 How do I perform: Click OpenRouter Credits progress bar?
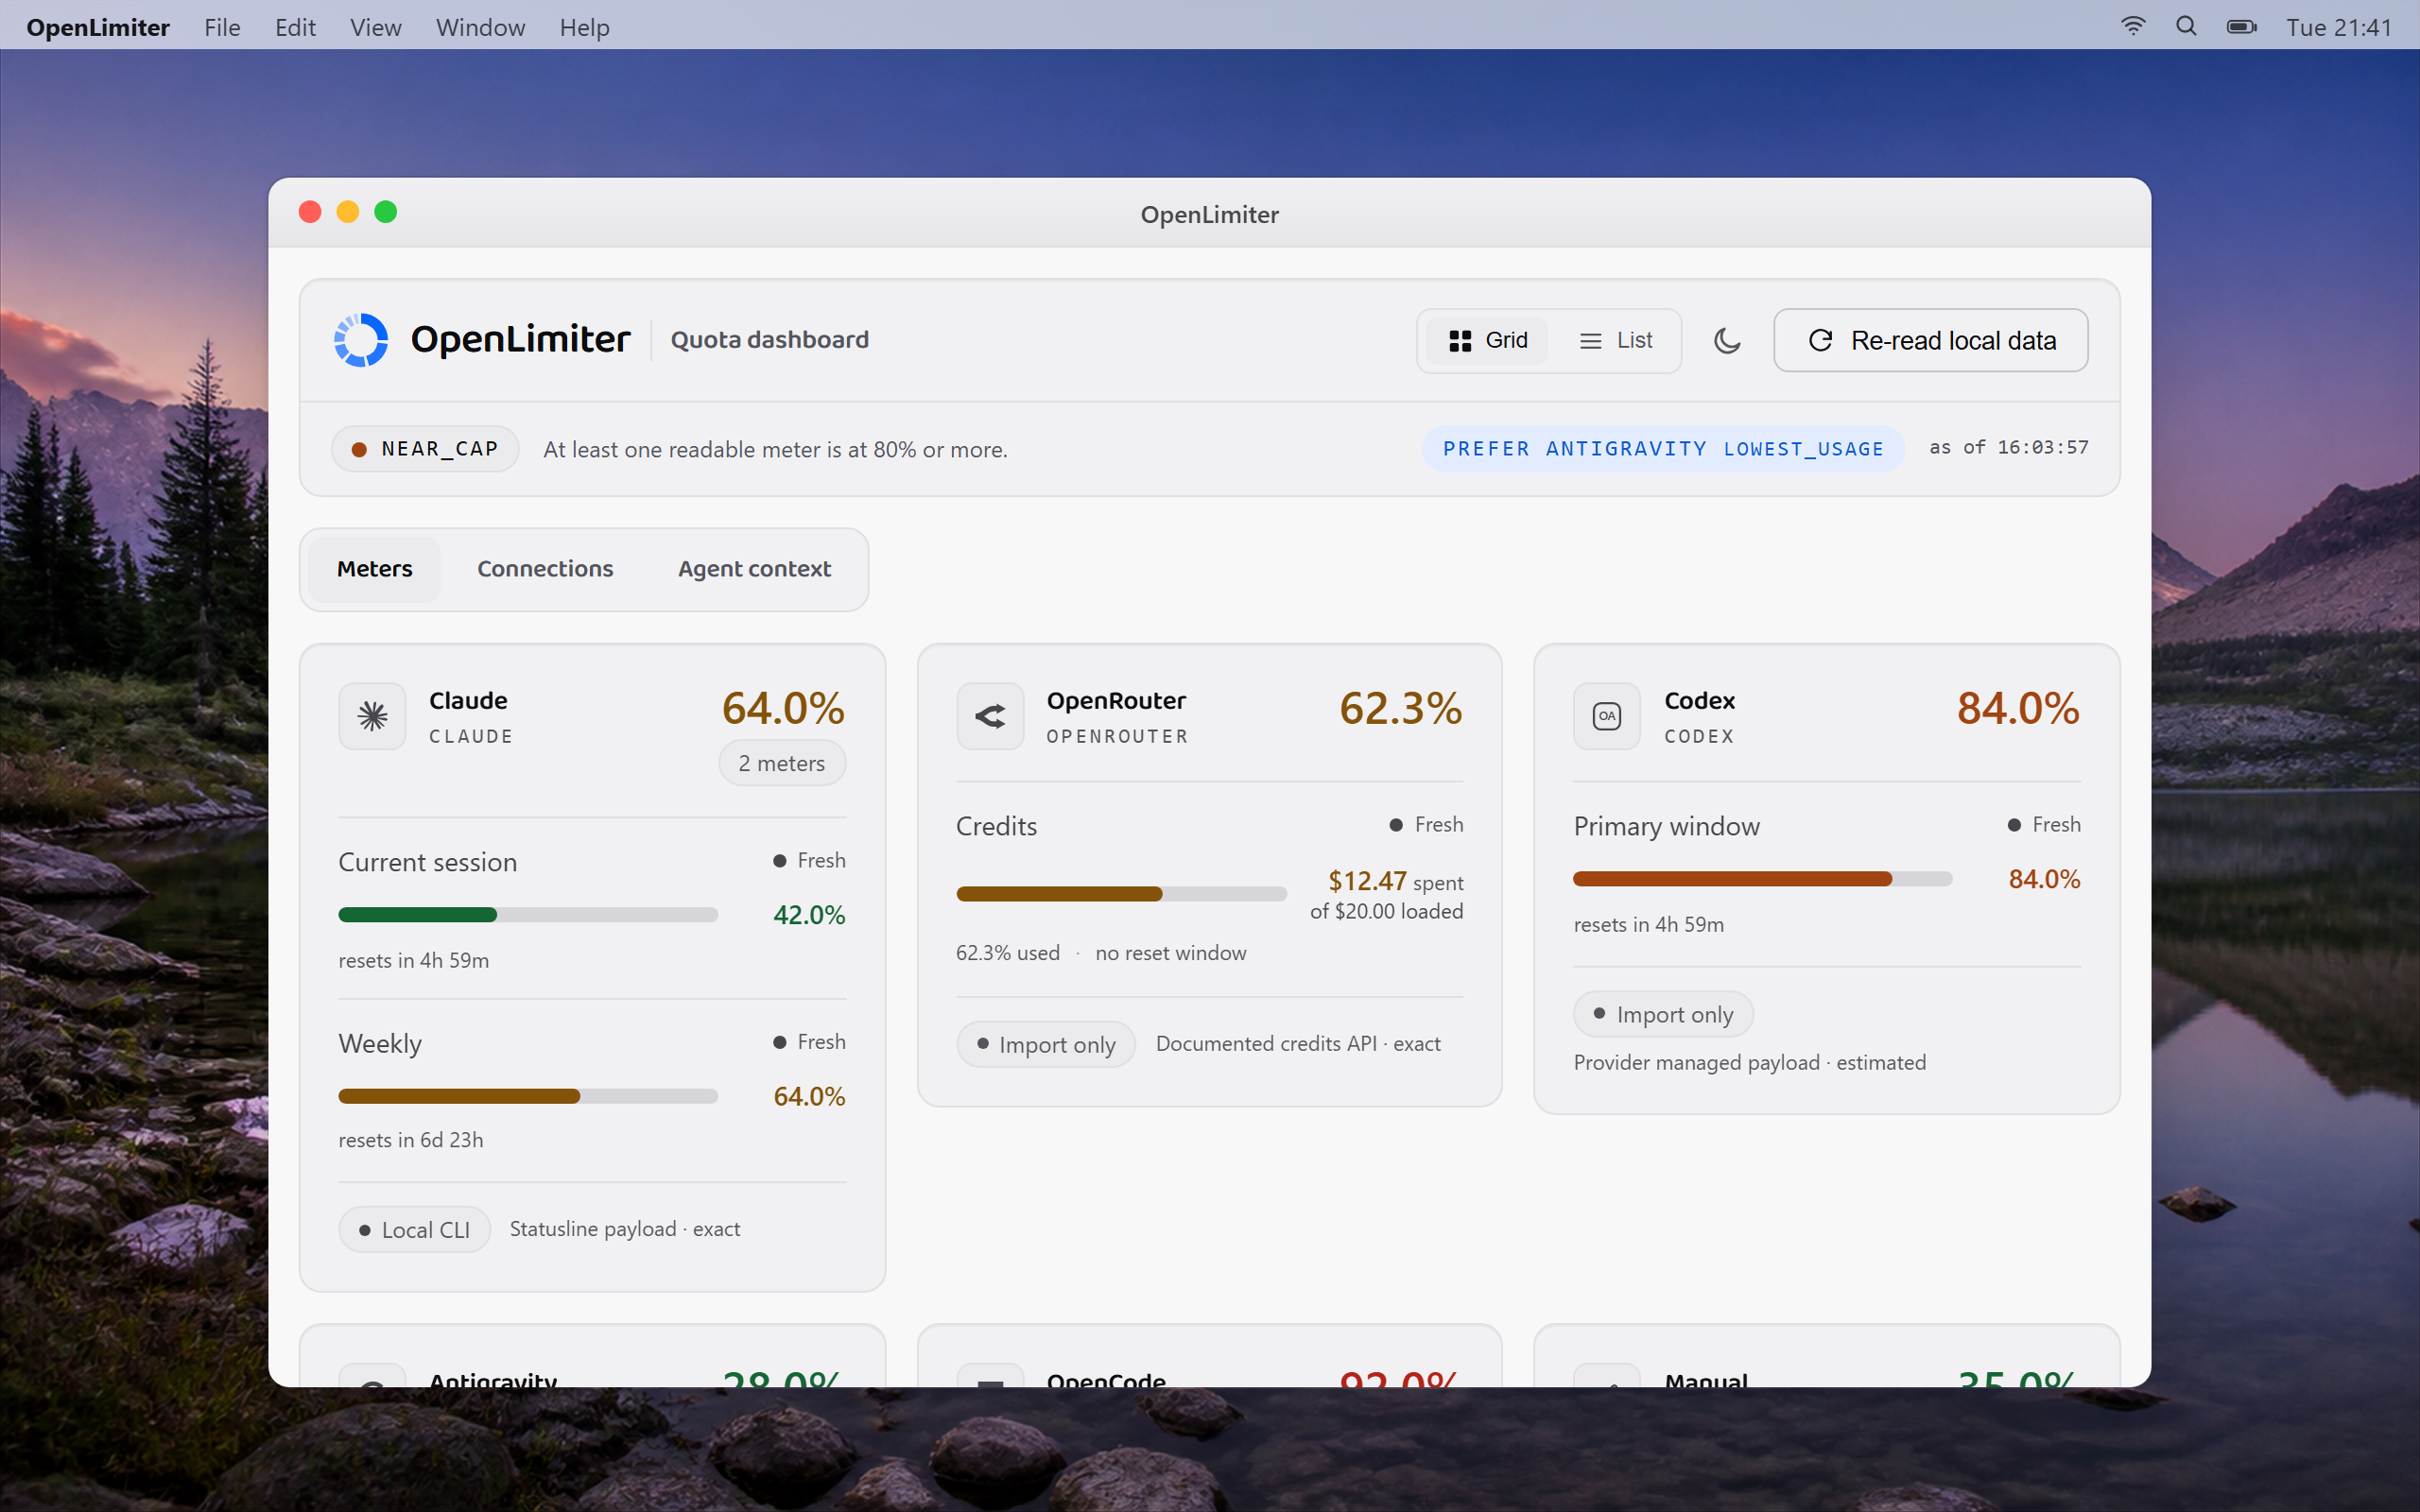[x=1121, y=894]
